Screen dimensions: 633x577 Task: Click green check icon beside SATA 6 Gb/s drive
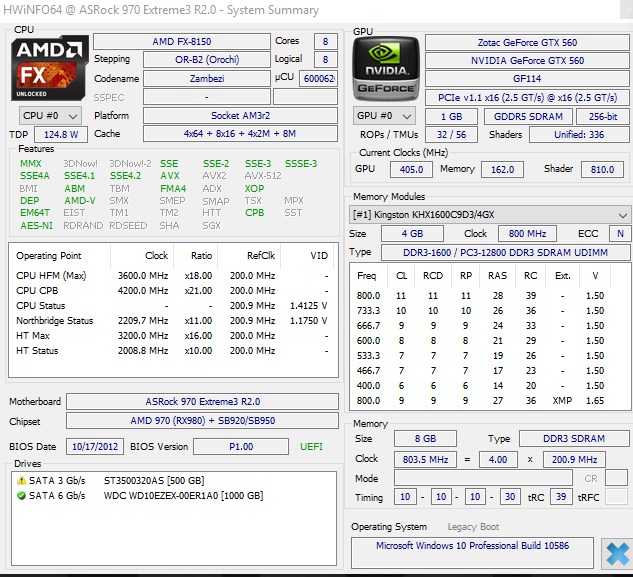[x=21, y=495]
